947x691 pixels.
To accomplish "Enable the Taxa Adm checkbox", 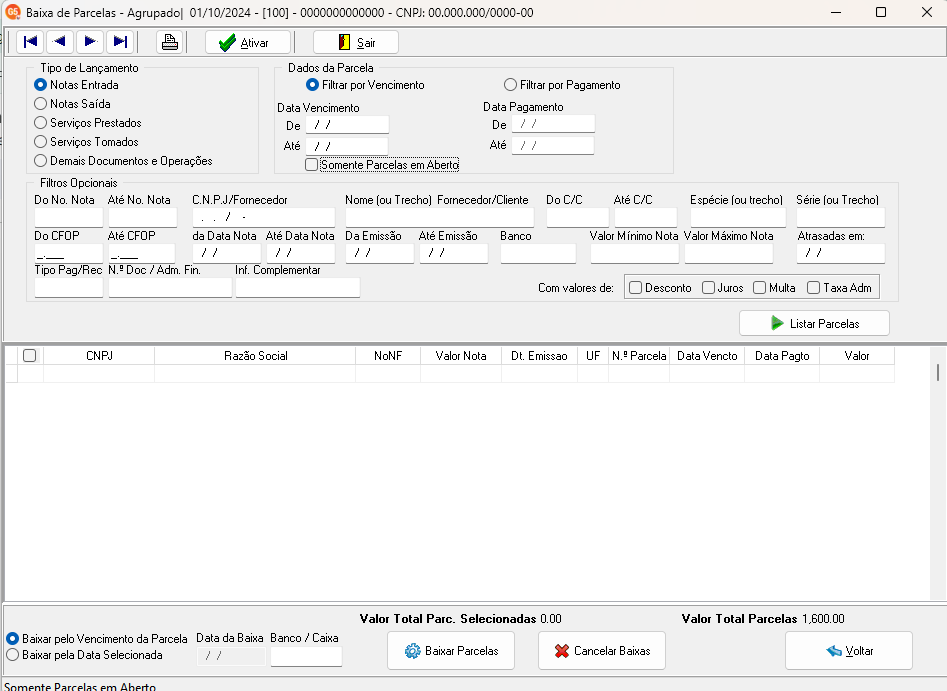I will 814,288.
